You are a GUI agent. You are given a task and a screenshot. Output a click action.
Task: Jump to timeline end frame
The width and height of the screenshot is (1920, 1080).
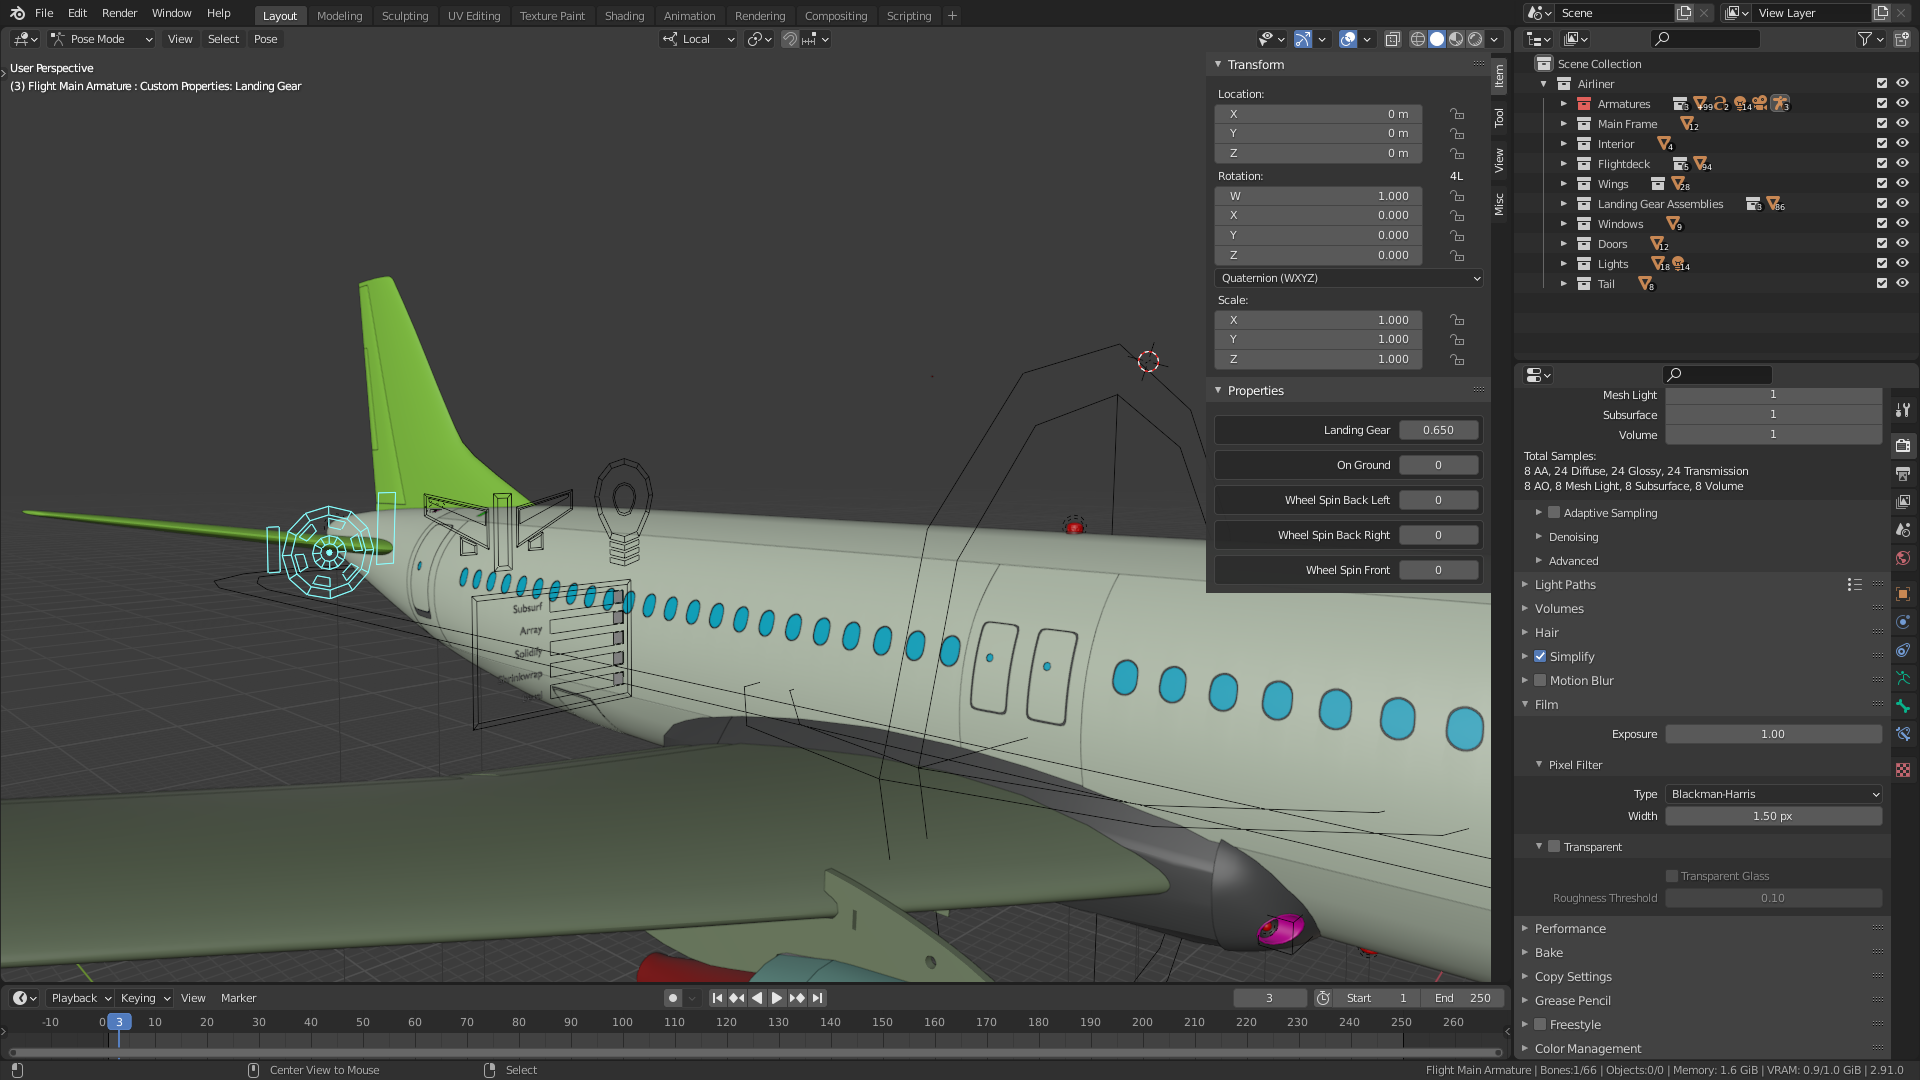pyautogui.click(x=817, y=998)
